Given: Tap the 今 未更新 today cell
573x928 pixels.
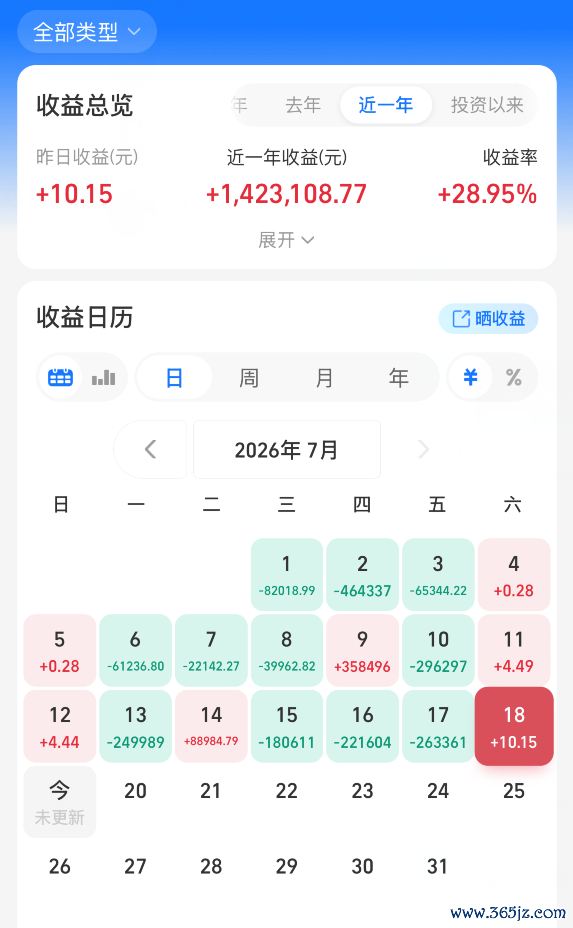Looking at the screenshot, I should tap(60, 802).
